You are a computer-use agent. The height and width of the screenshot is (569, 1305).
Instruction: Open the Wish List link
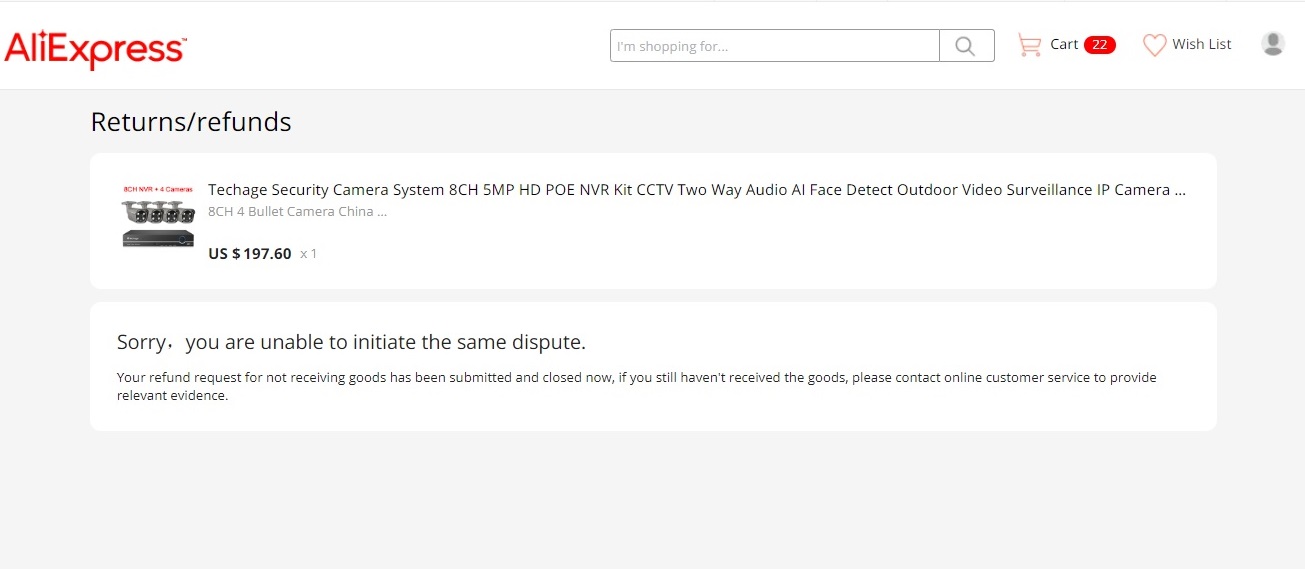[1202, 44]
